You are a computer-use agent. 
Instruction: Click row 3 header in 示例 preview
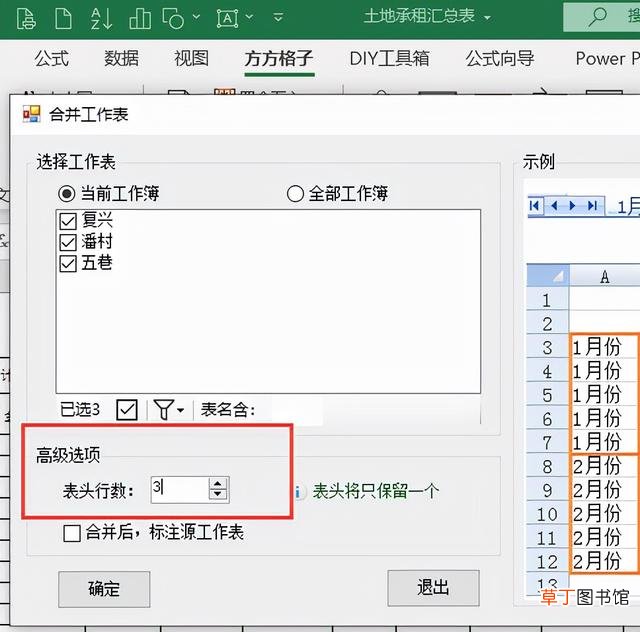coord(547,347)
